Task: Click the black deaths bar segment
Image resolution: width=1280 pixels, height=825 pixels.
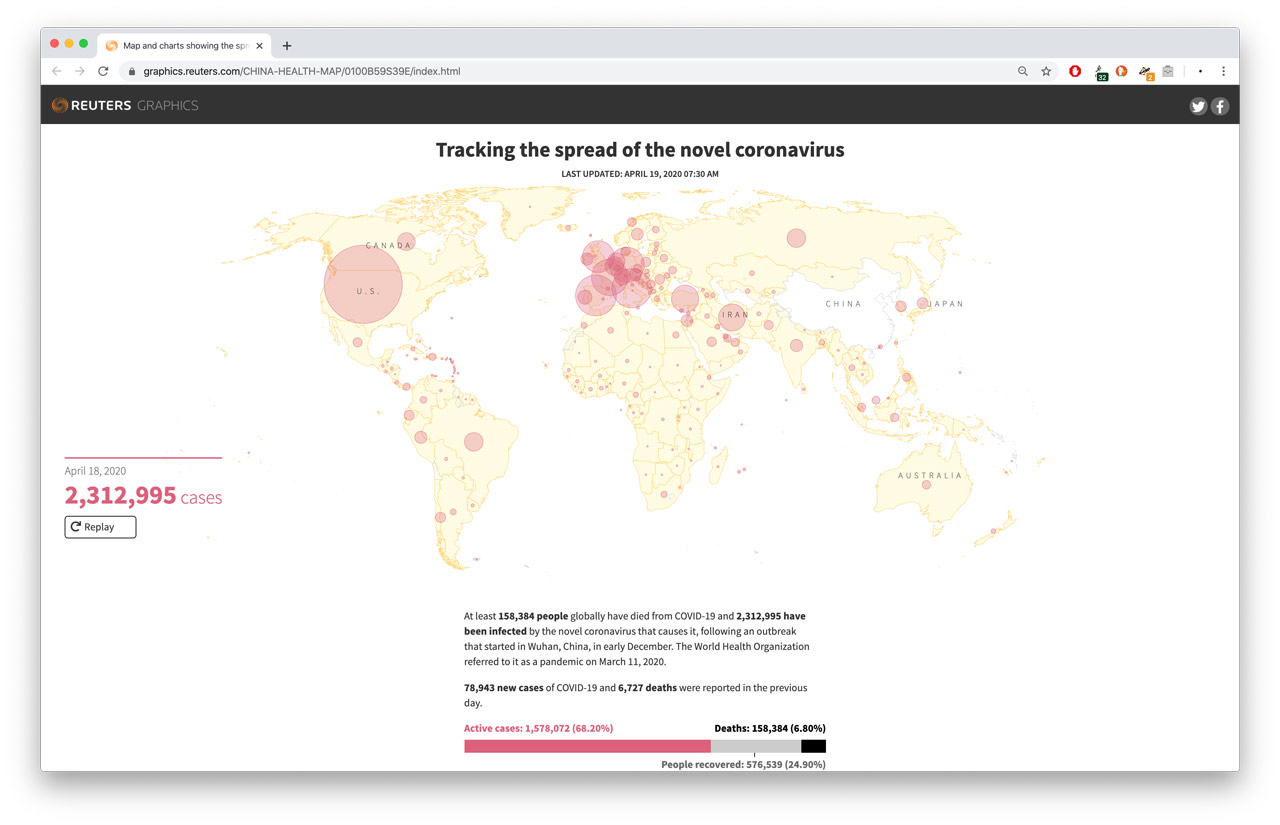Action: [x=813, y=746]
